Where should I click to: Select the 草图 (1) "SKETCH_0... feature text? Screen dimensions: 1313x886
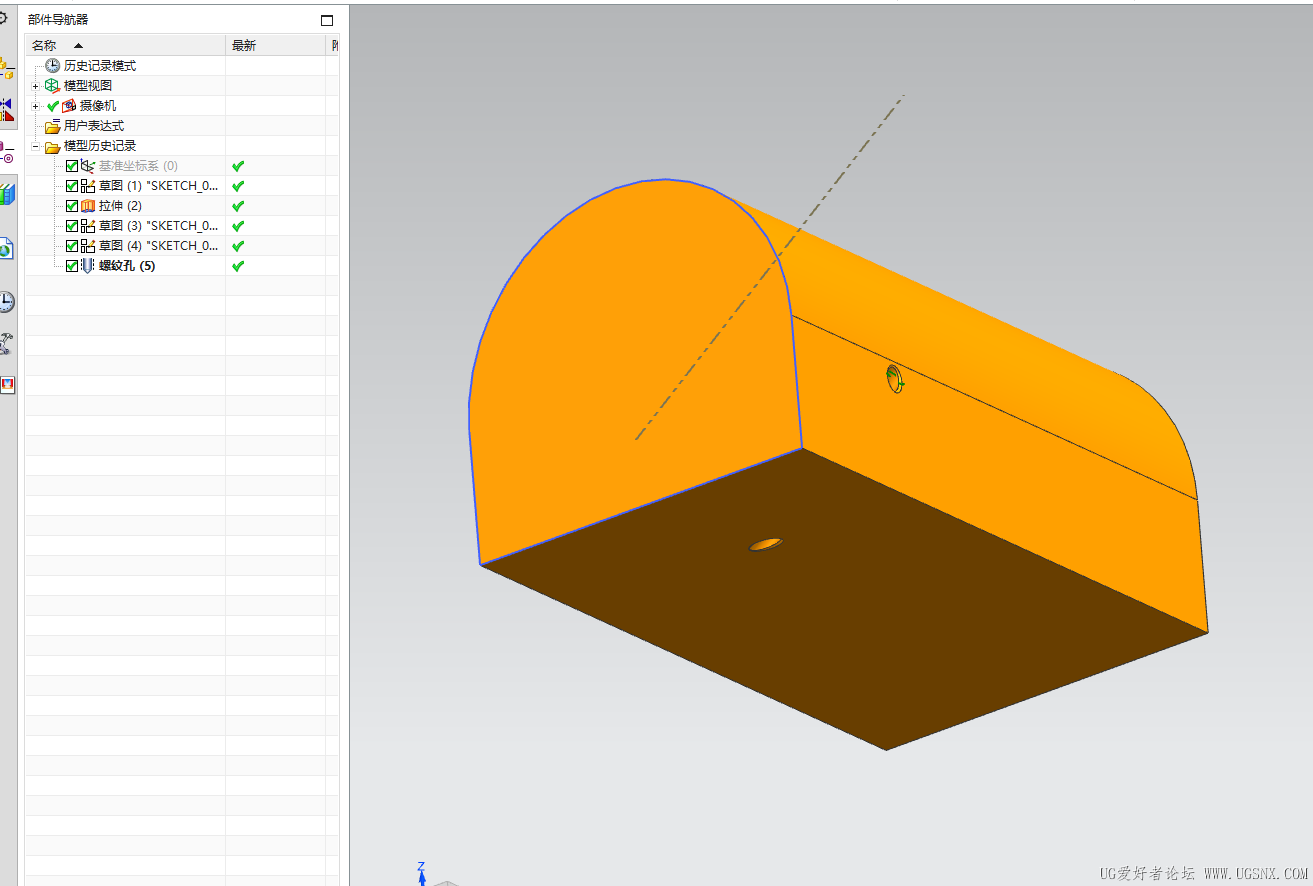pyautogui.click(x=158, y=186)
